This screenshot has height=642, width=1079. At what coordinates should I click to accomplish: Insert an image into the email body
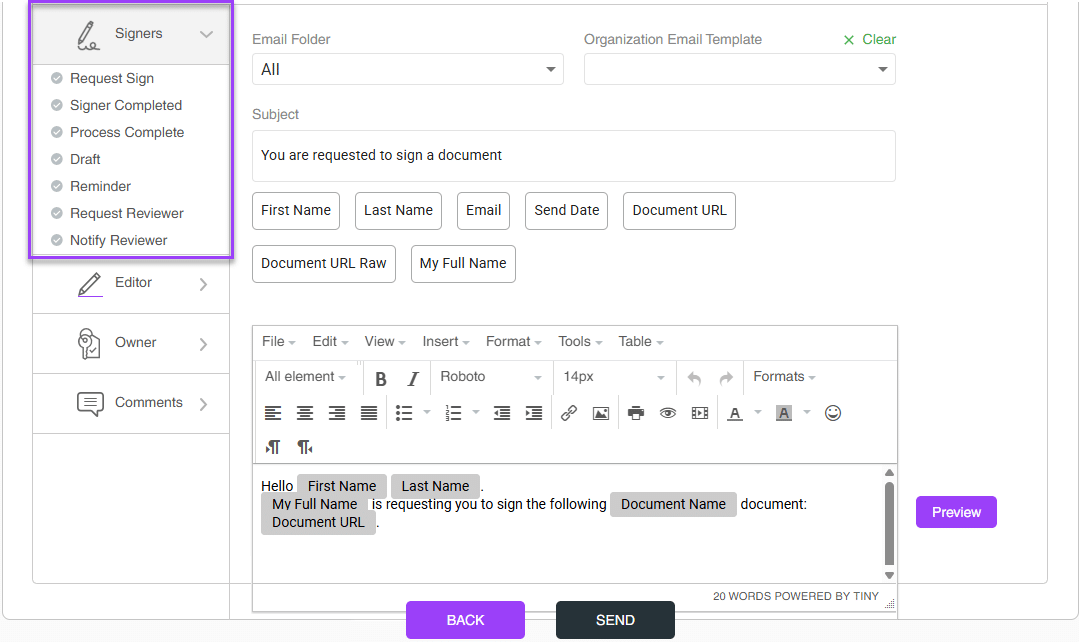[601, 413]
